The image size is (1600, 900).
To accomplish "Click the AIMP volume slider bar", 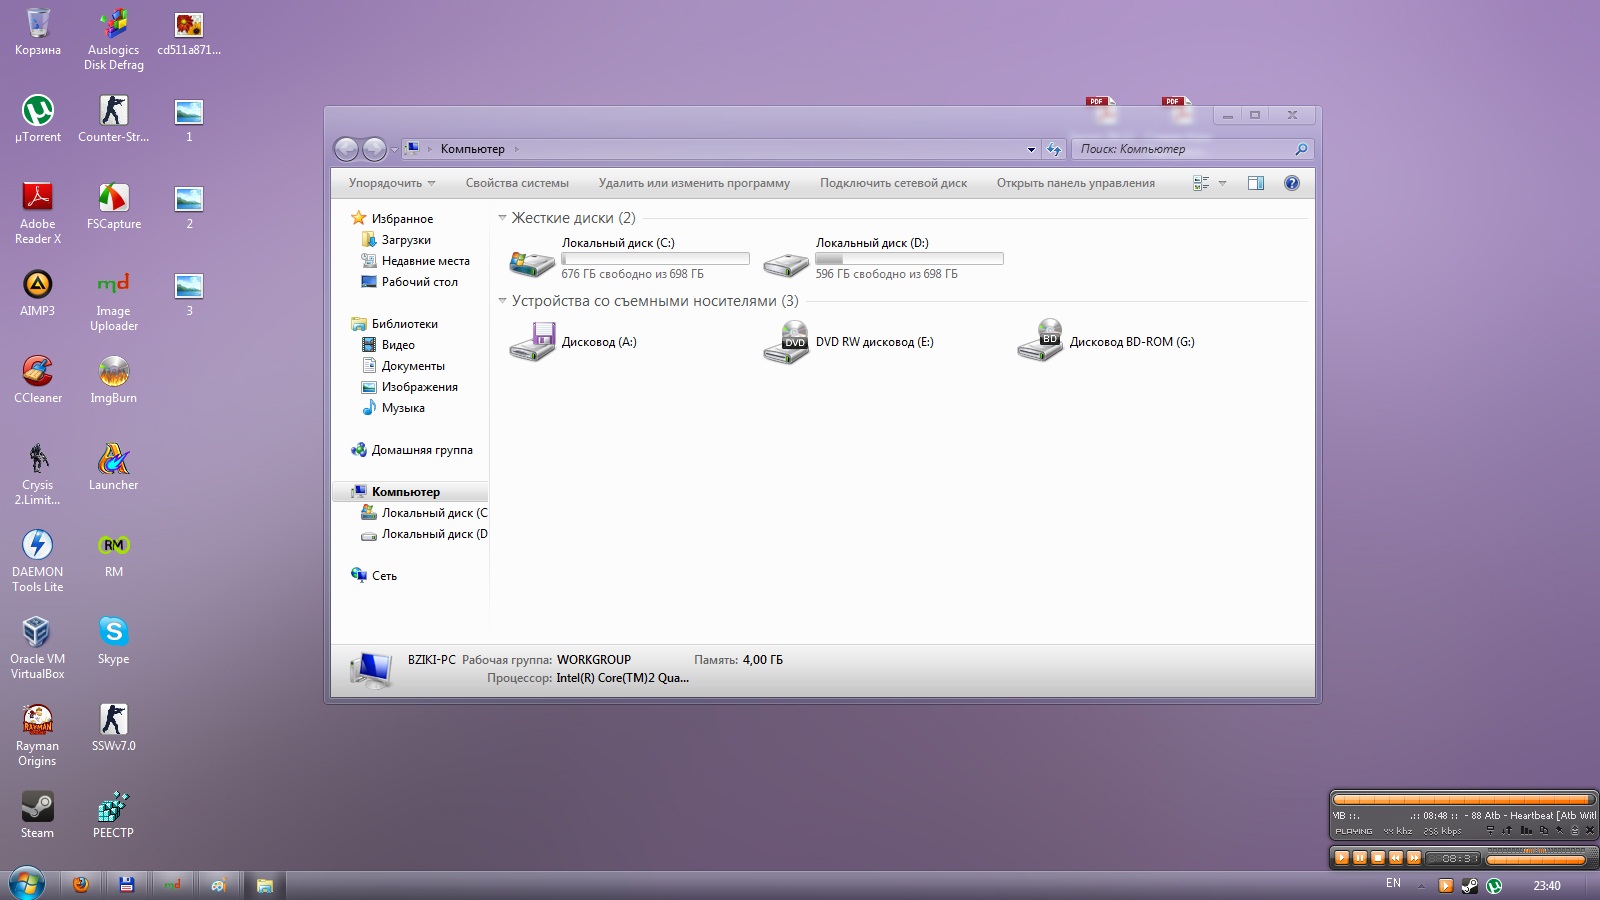I will pyautogui.click(x=1536, y=859).
